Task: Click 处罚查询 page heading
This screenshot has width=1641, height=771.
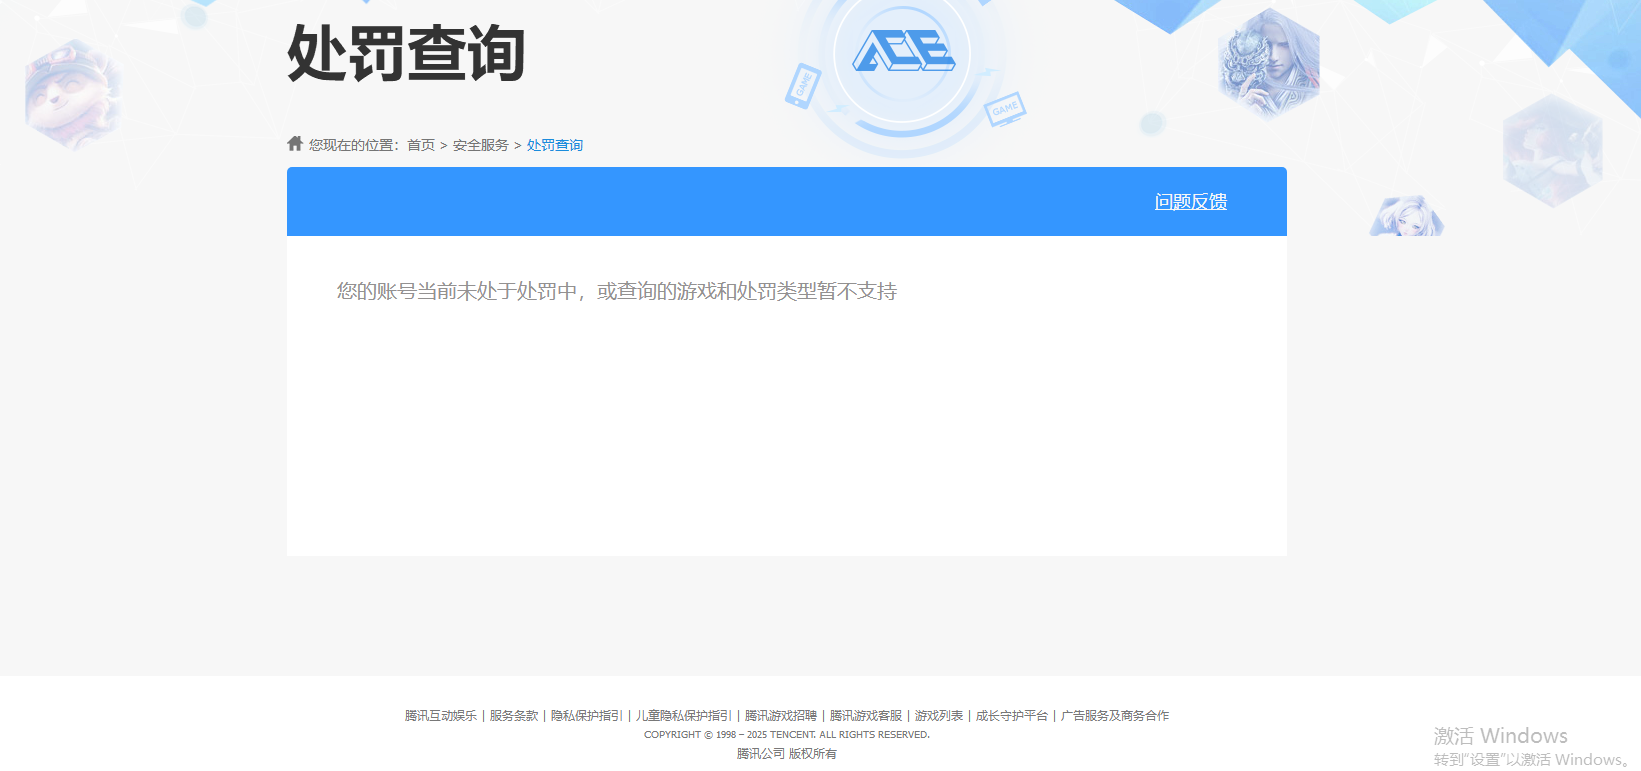Action: pos(406,53)
